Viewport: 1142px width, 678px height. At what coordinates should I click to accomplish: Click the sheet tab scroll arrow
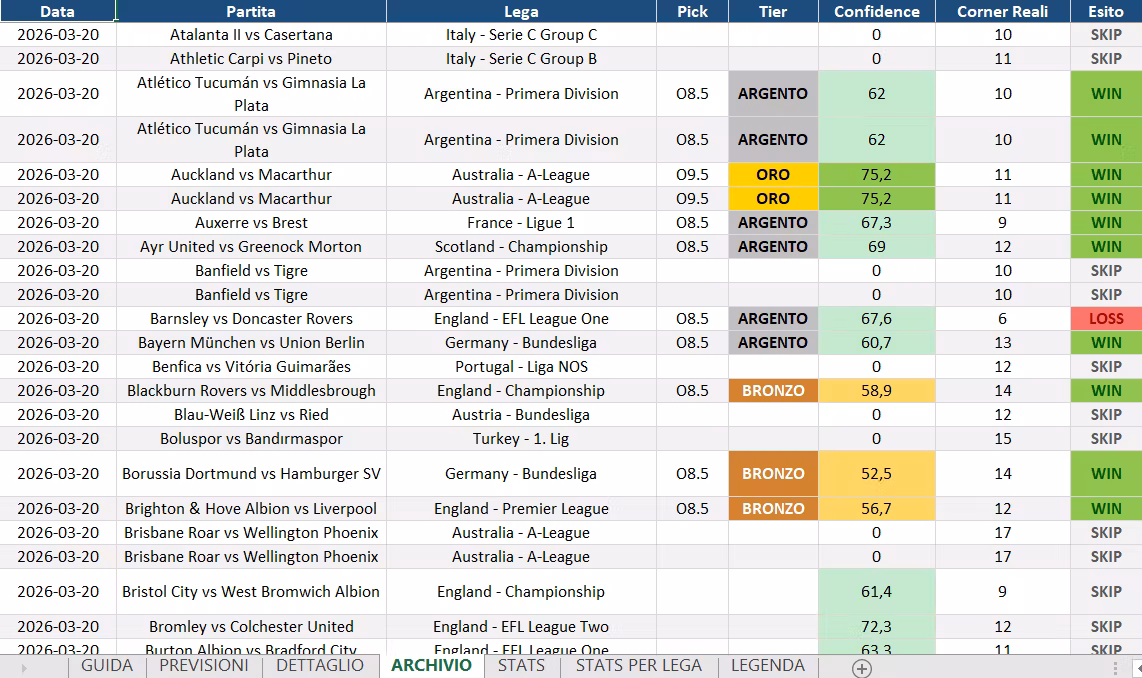24,667
